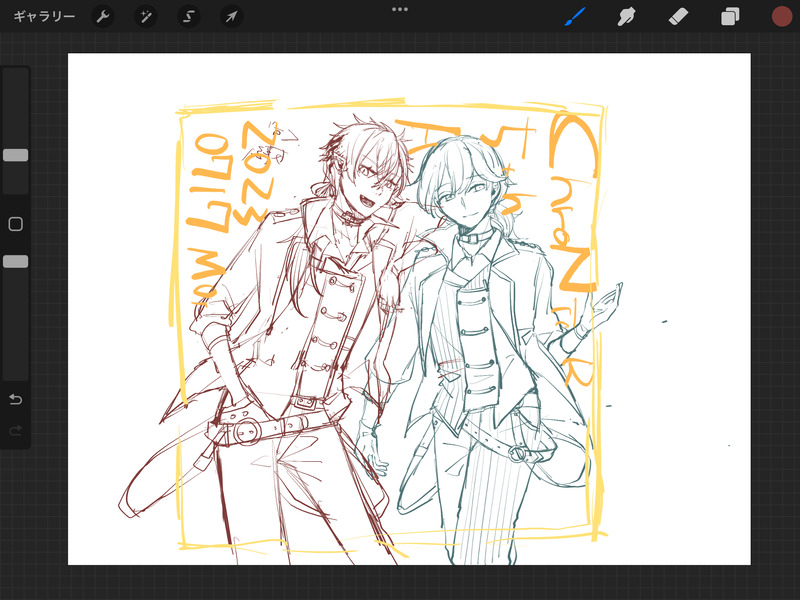800x600 pixels.
Task: Tap the square modify button in sidebar
Action: (16, 224)
